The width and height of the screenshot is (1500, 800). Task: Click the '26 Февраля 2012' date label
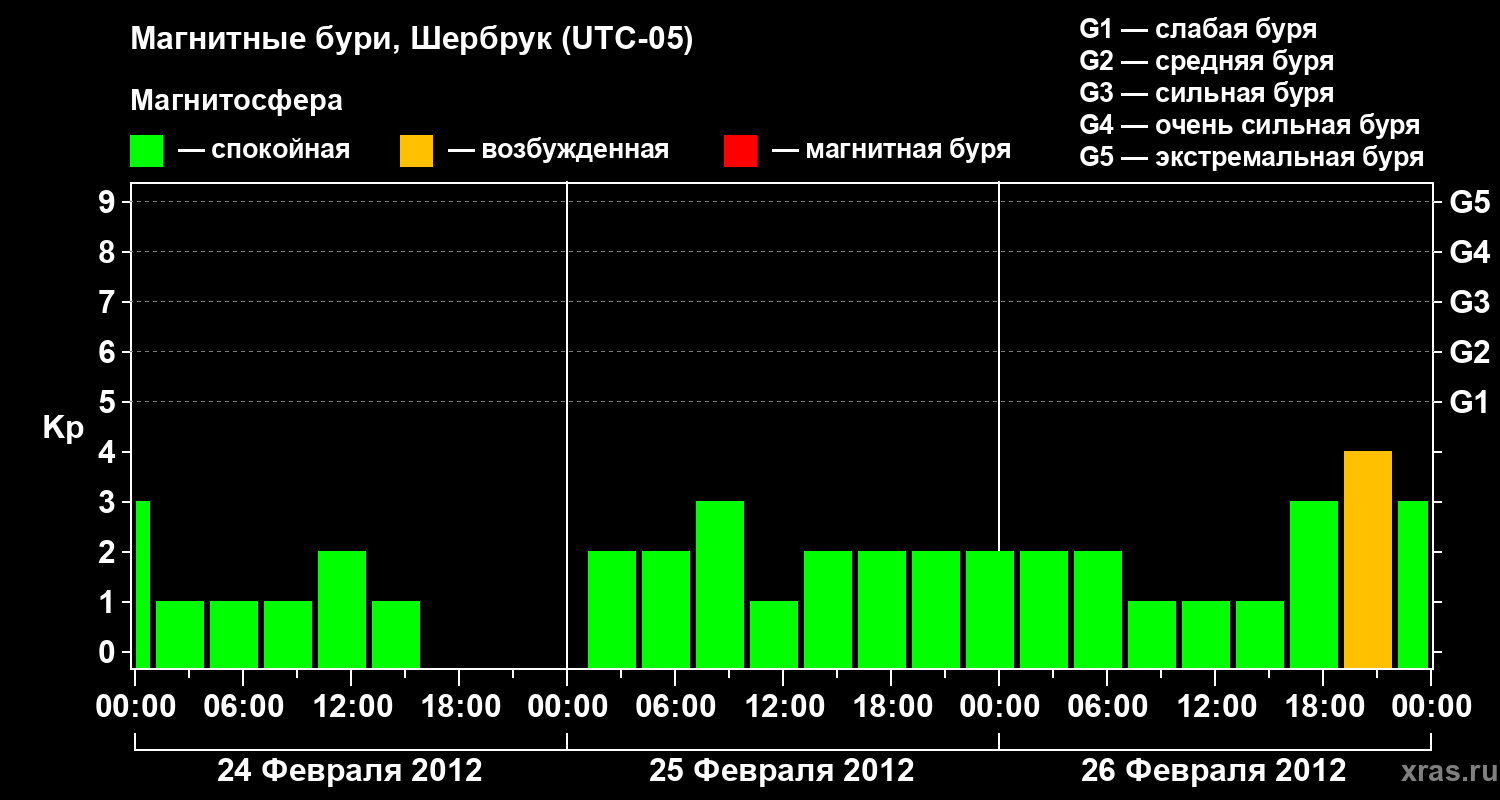click(x=1214, y=771)
